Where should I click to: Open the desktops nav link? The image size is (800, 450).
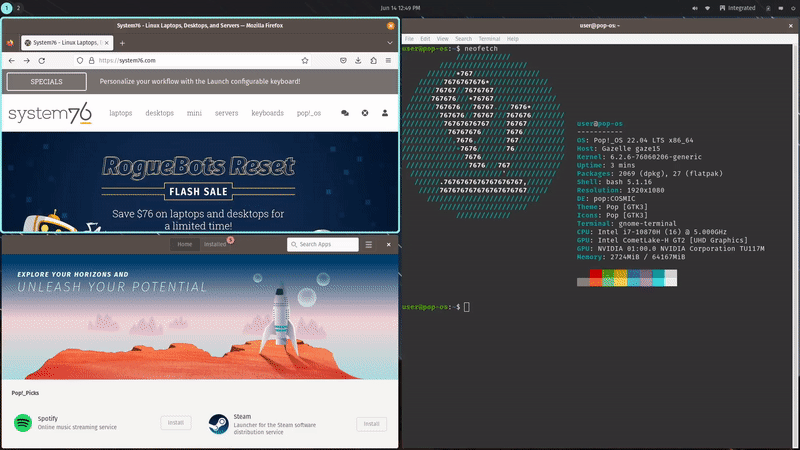pos(159,113)
